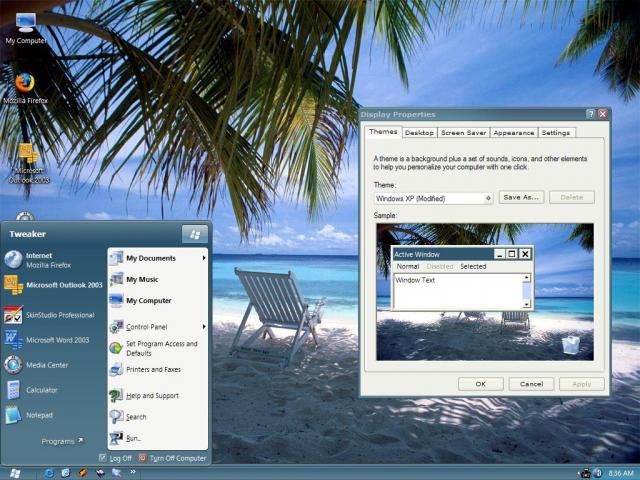Screen dimensions: 640x480
Task: Click Apply in Display Properties
Action: tap(581, 384)
